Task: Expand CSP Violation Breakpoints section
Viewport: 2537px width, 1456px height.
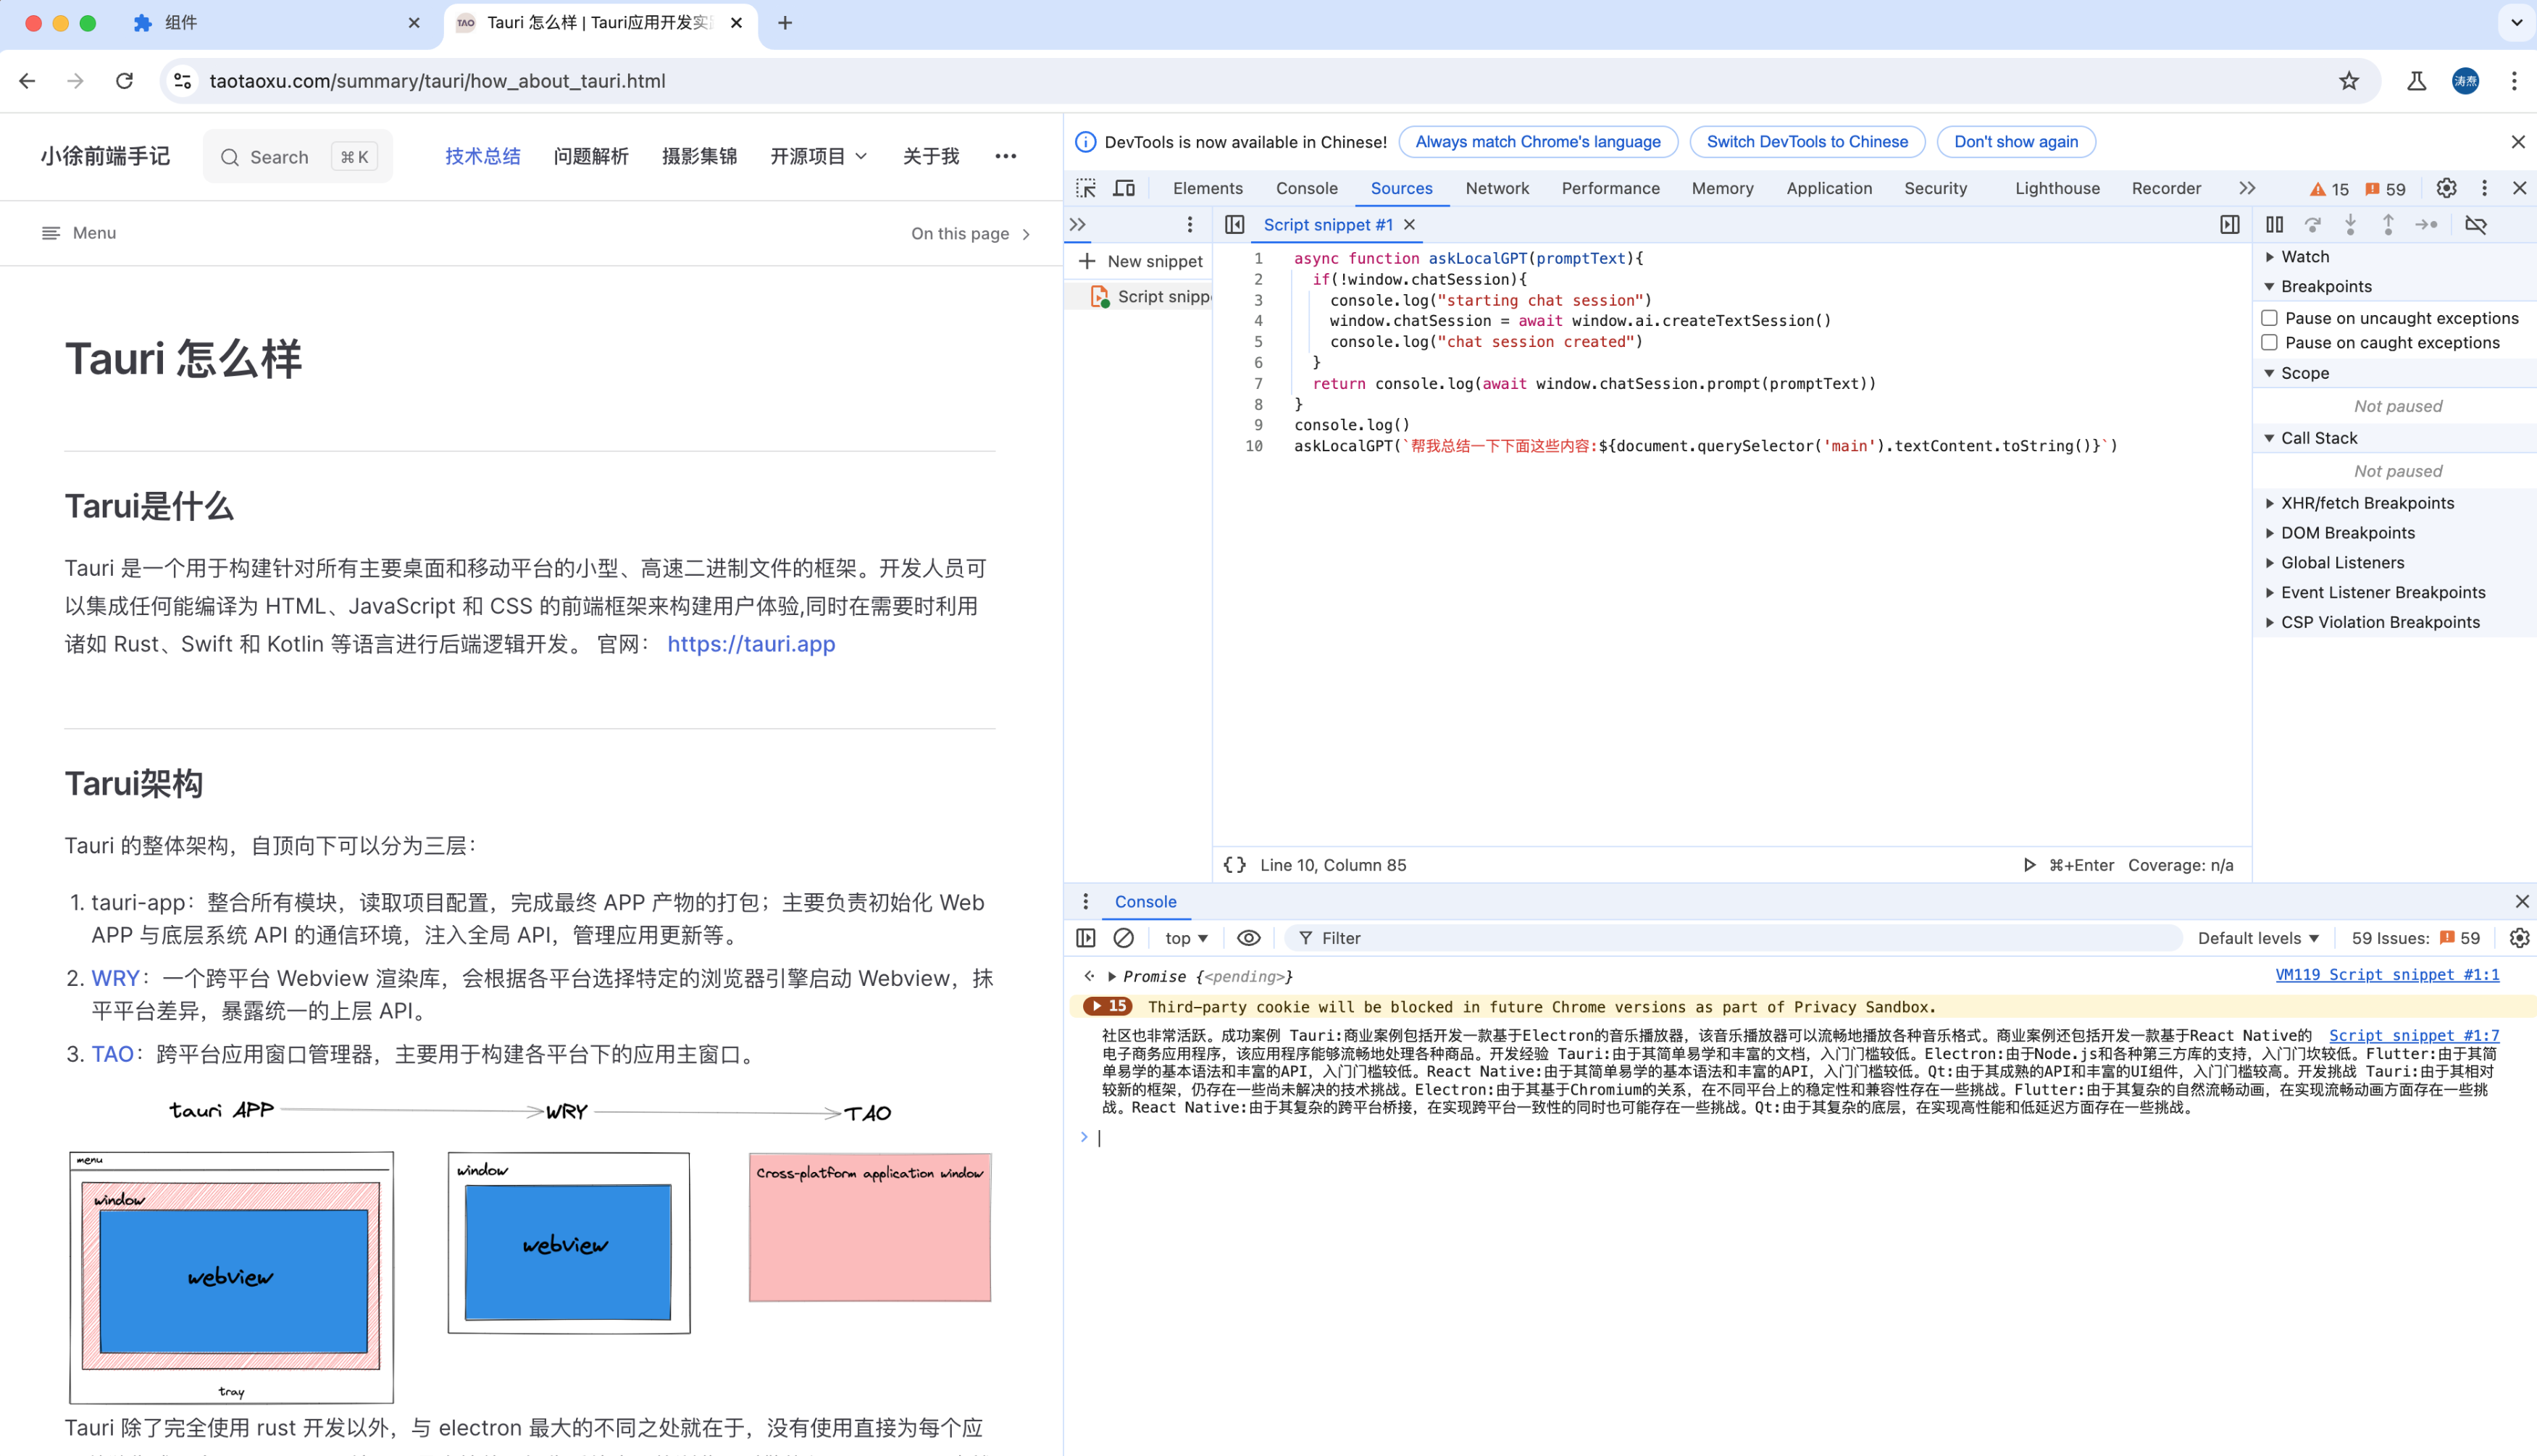Action: click(x=2270, y=622)
